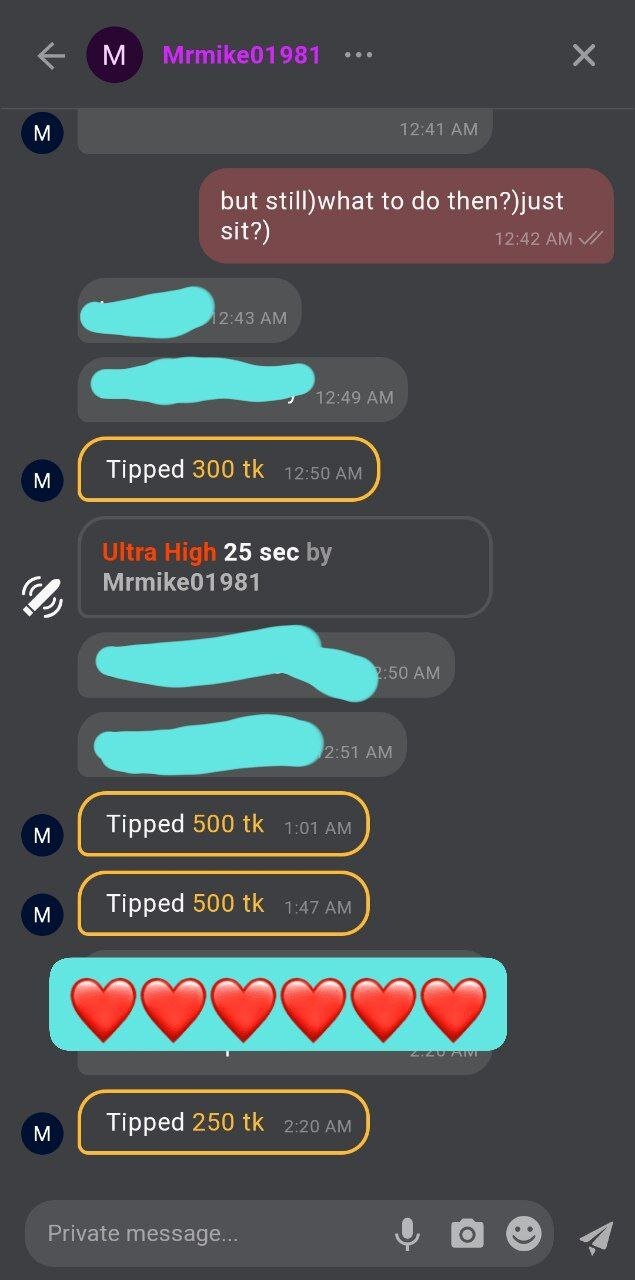Open the three-dots options menu
This screenshot has height=1280, width=635.
[358, 55]
